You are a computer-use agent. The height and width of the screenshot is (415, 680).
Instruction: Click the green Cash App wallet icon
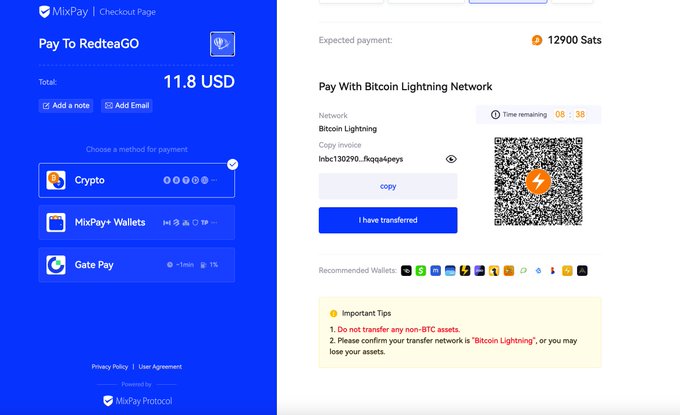point(421,271)
